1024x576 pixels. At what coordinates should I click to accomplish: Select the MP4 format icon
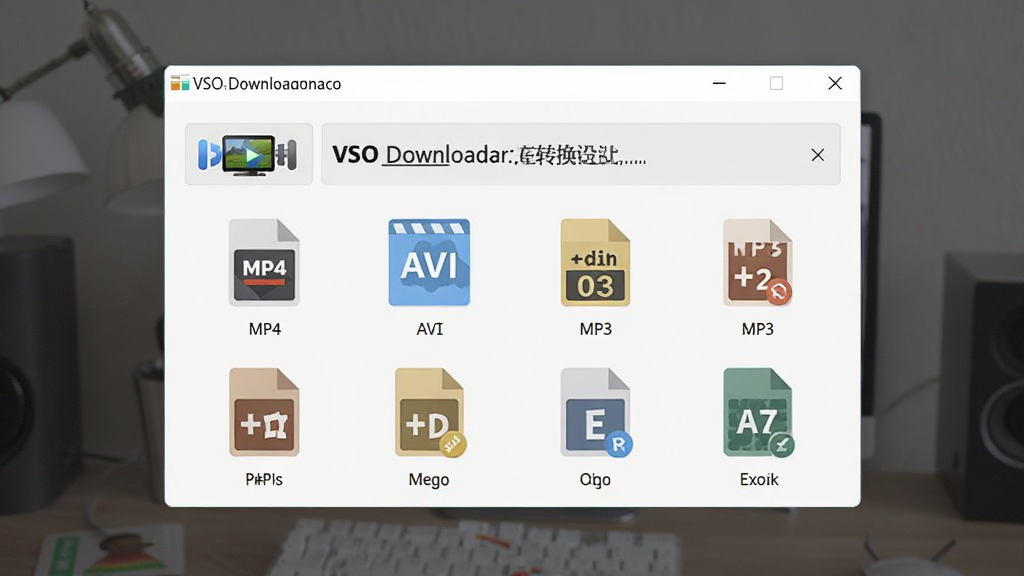[x=264, y=263]
